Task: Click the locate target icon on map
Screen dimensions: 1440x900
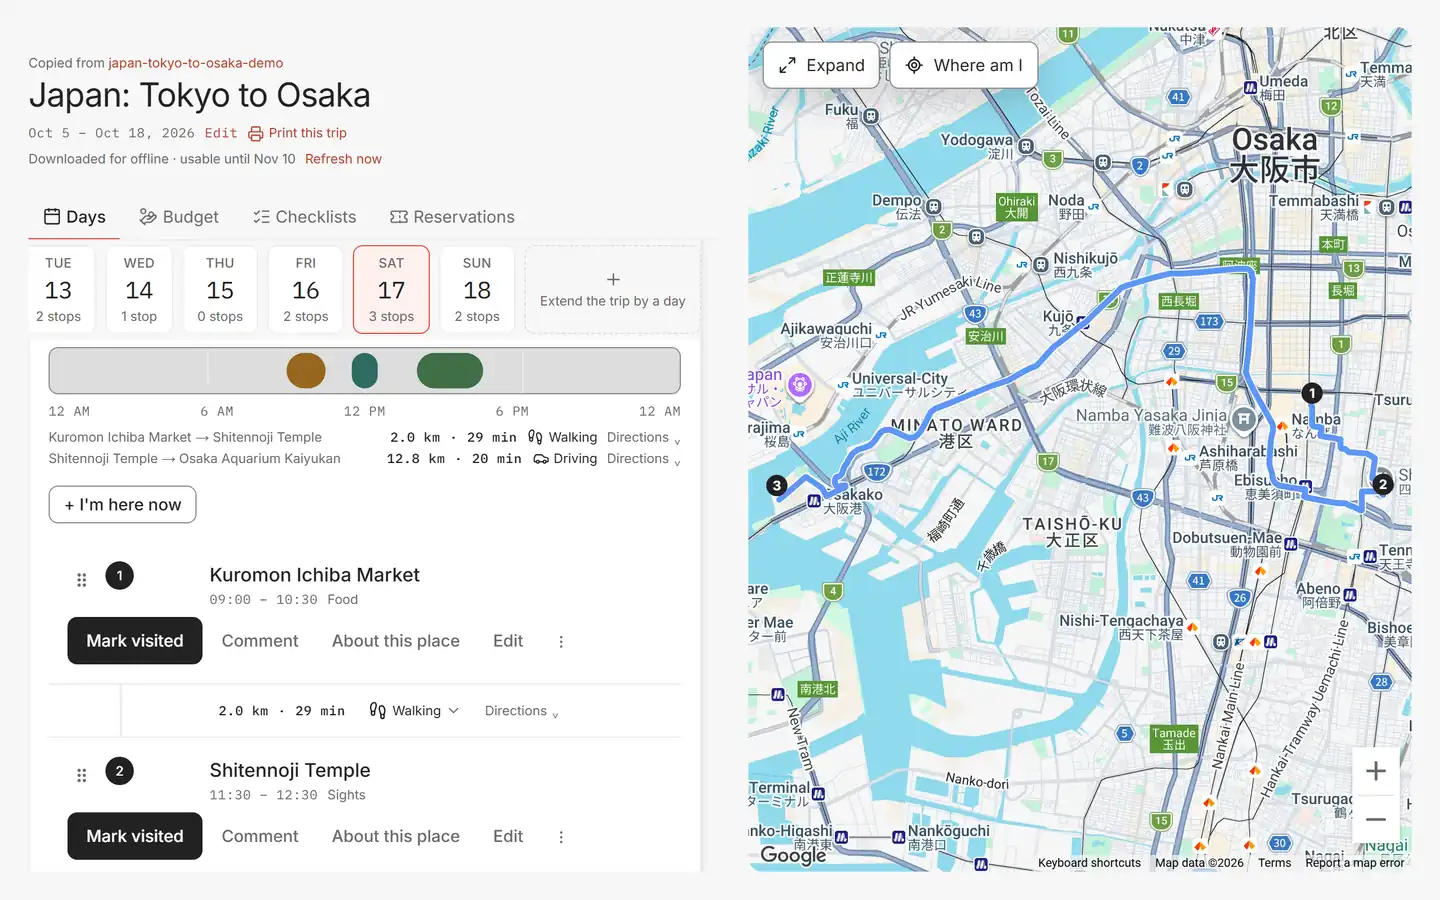Action: [x=914, y=65]
